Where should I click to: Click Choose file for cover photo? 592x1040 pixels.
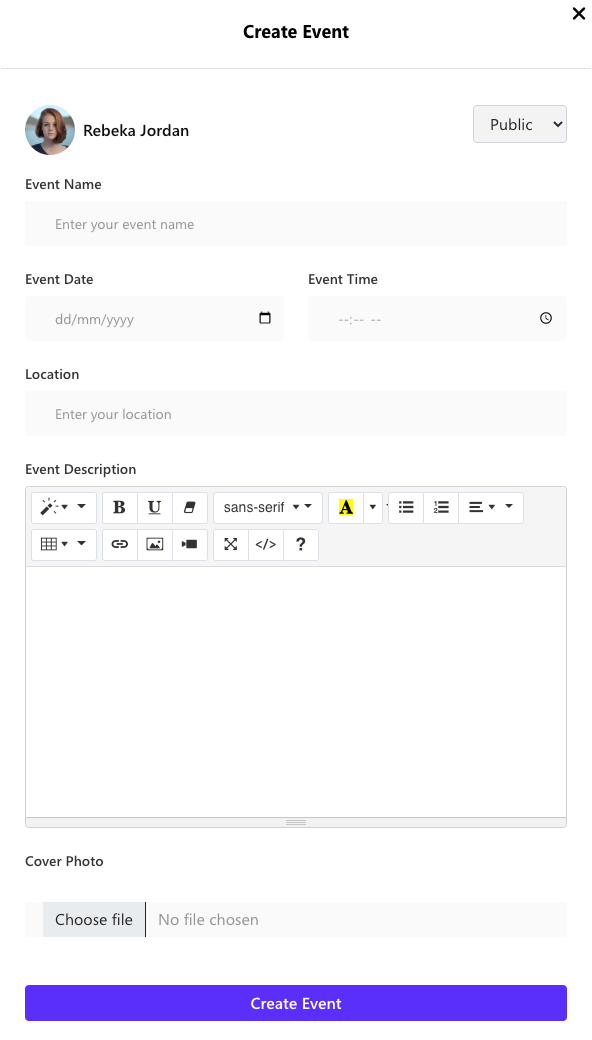(94, 919)
